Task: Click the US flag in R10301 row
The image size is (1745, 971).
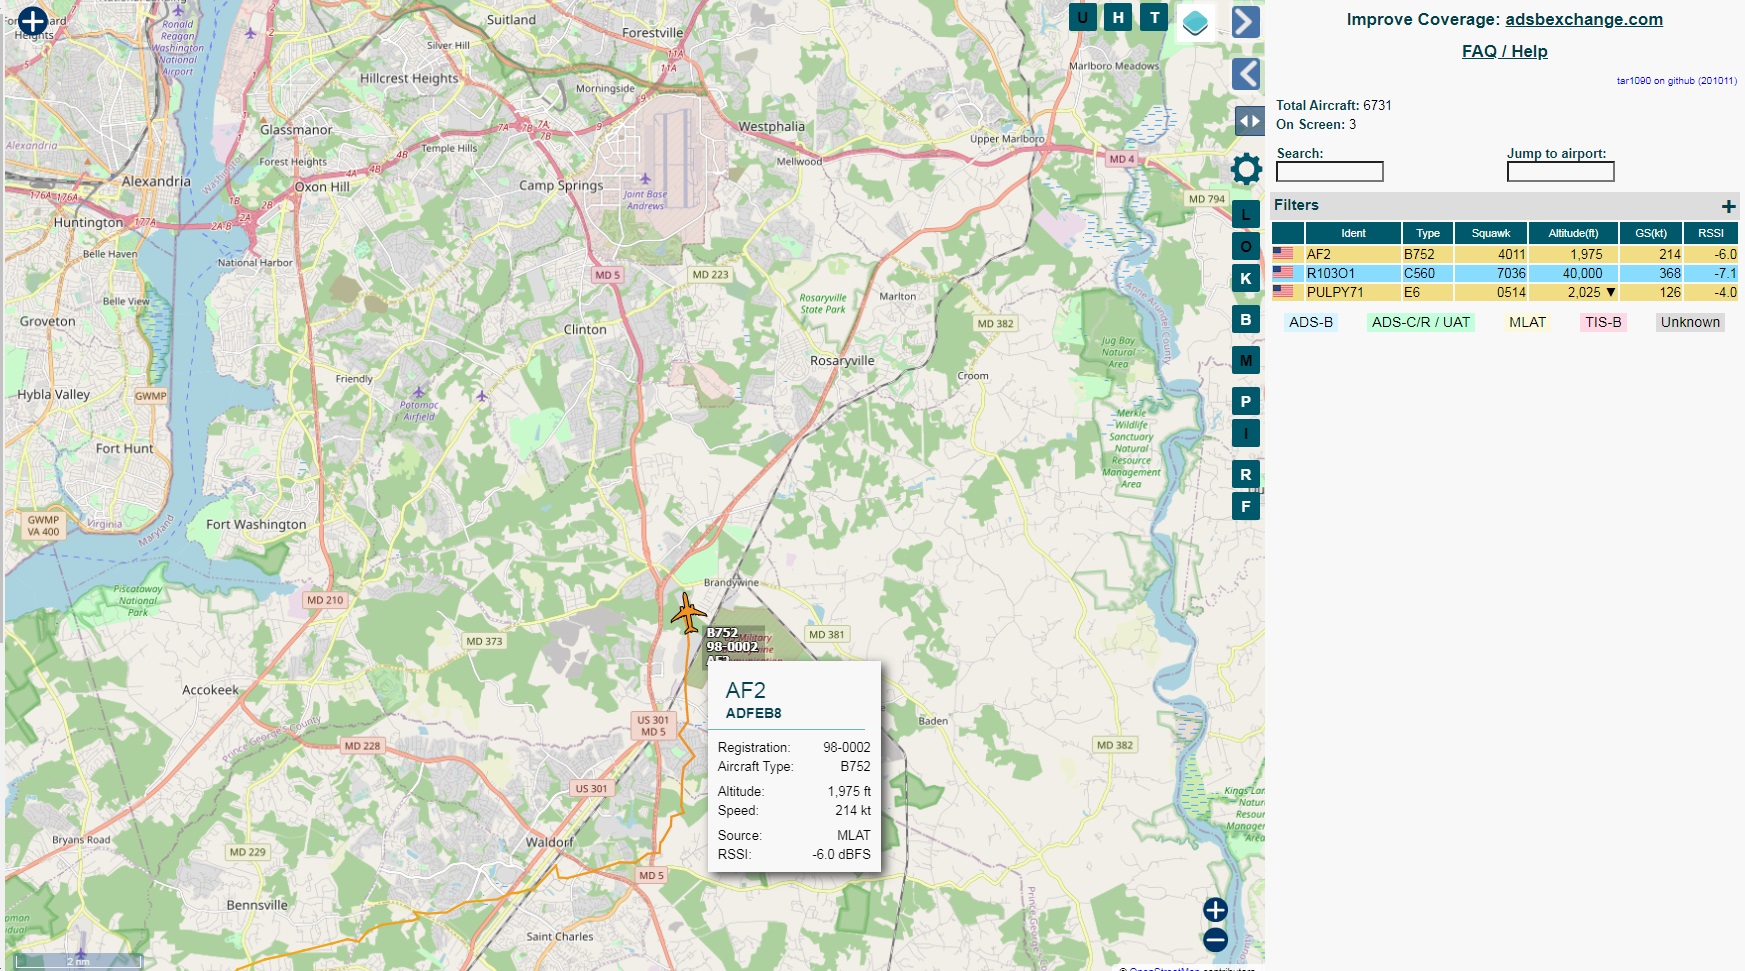Action: click(1283, 272)
